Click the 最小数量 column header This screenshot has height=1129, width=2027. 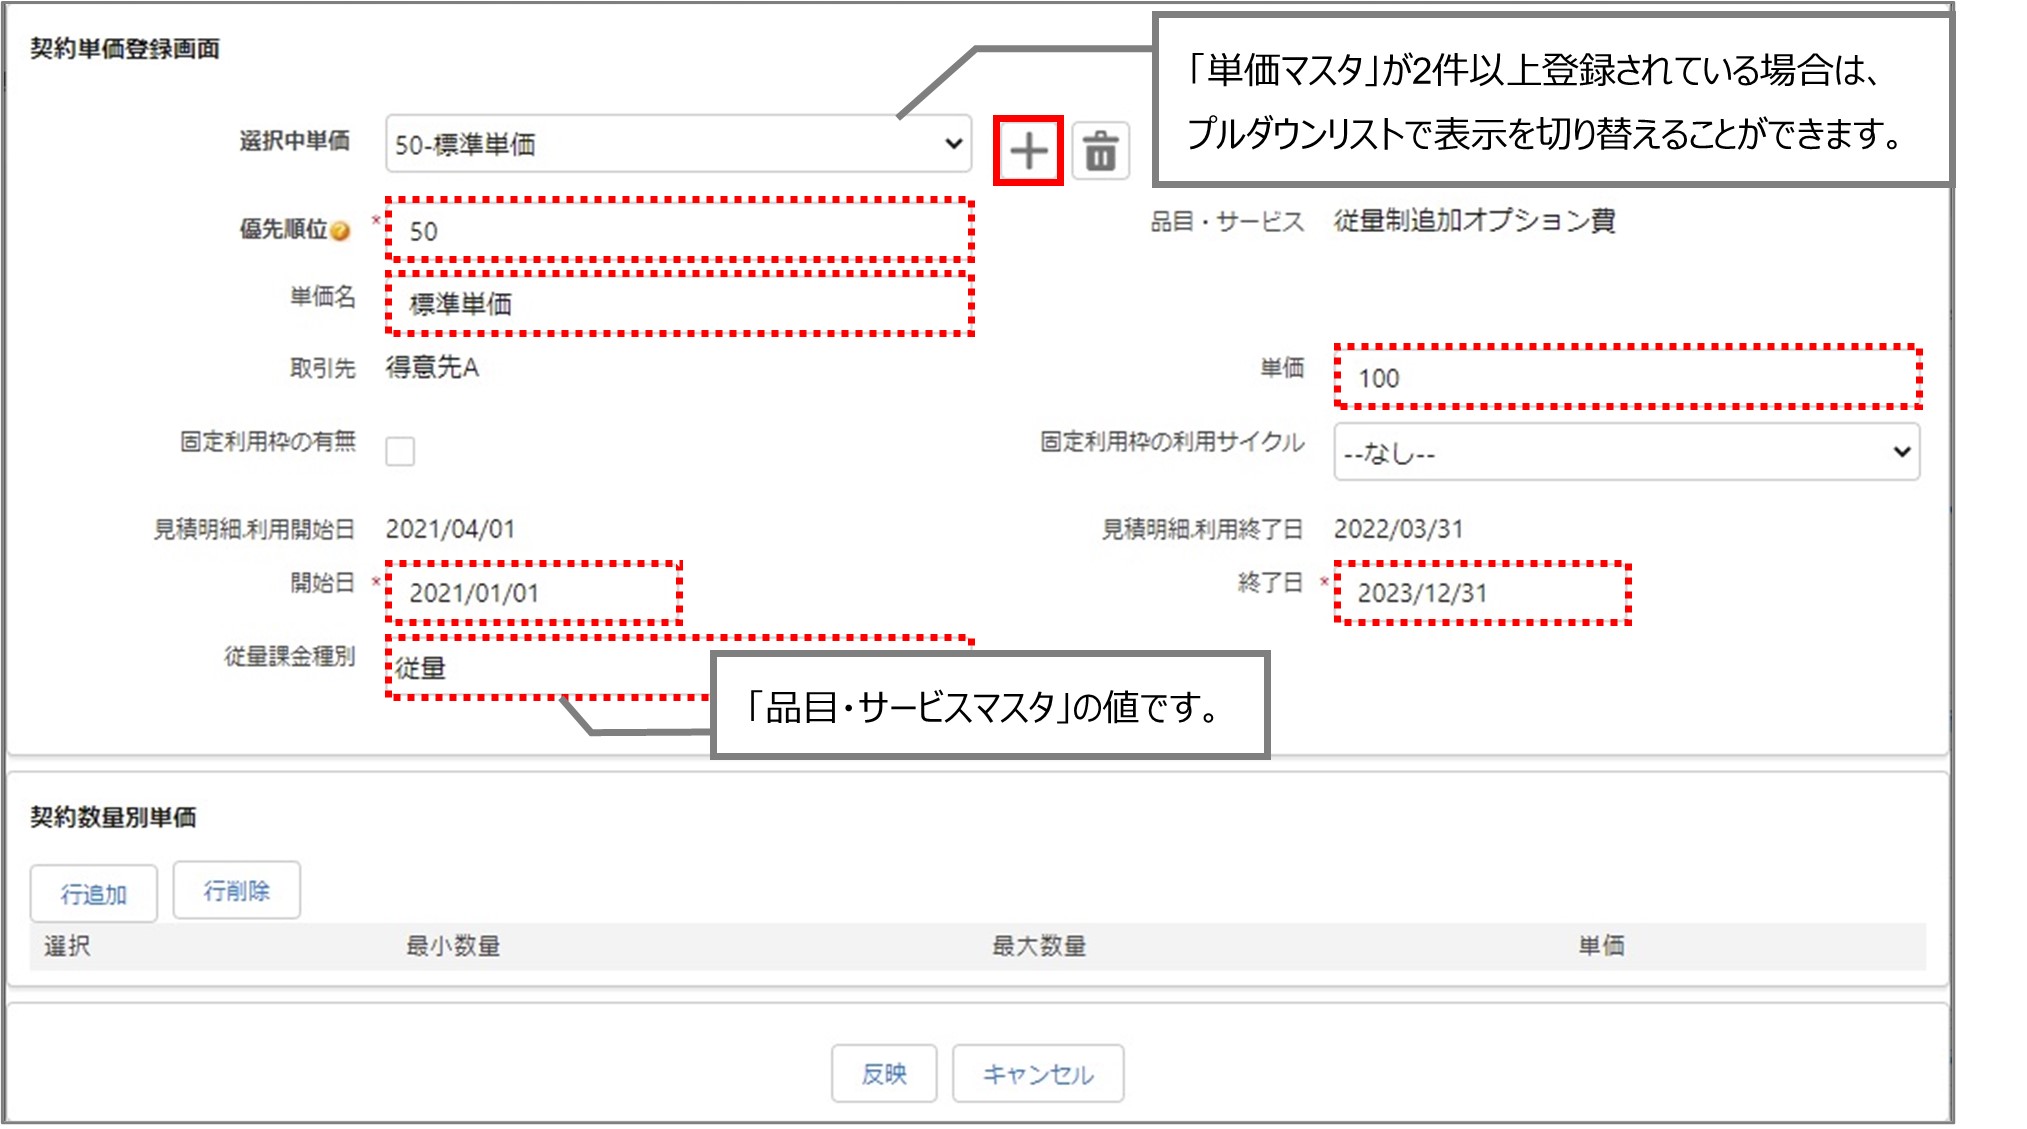pos(452,945)
